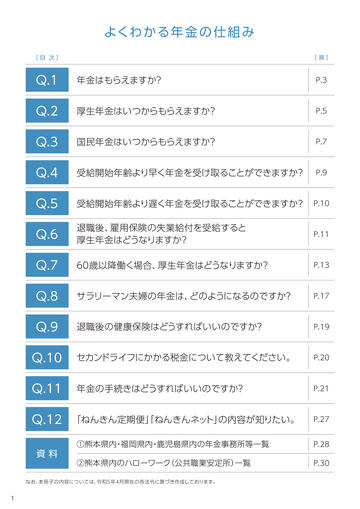Click the Q.9 blue label

47,326
